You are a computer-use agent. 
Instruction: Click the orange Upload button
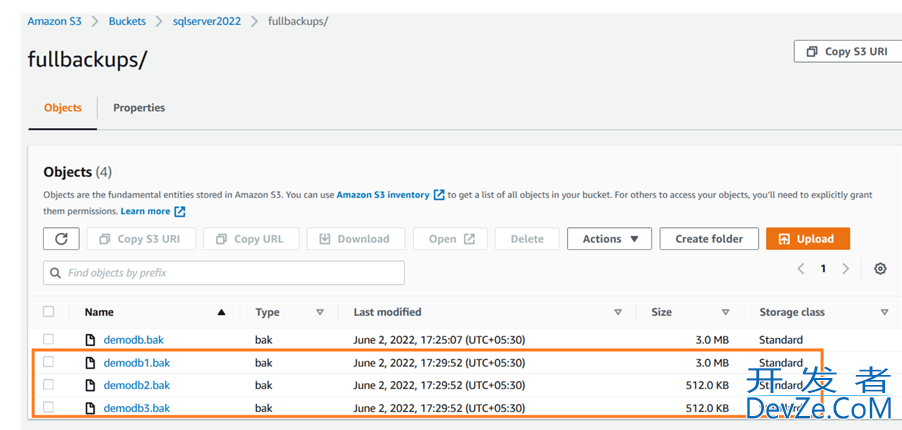pos(808,238)
